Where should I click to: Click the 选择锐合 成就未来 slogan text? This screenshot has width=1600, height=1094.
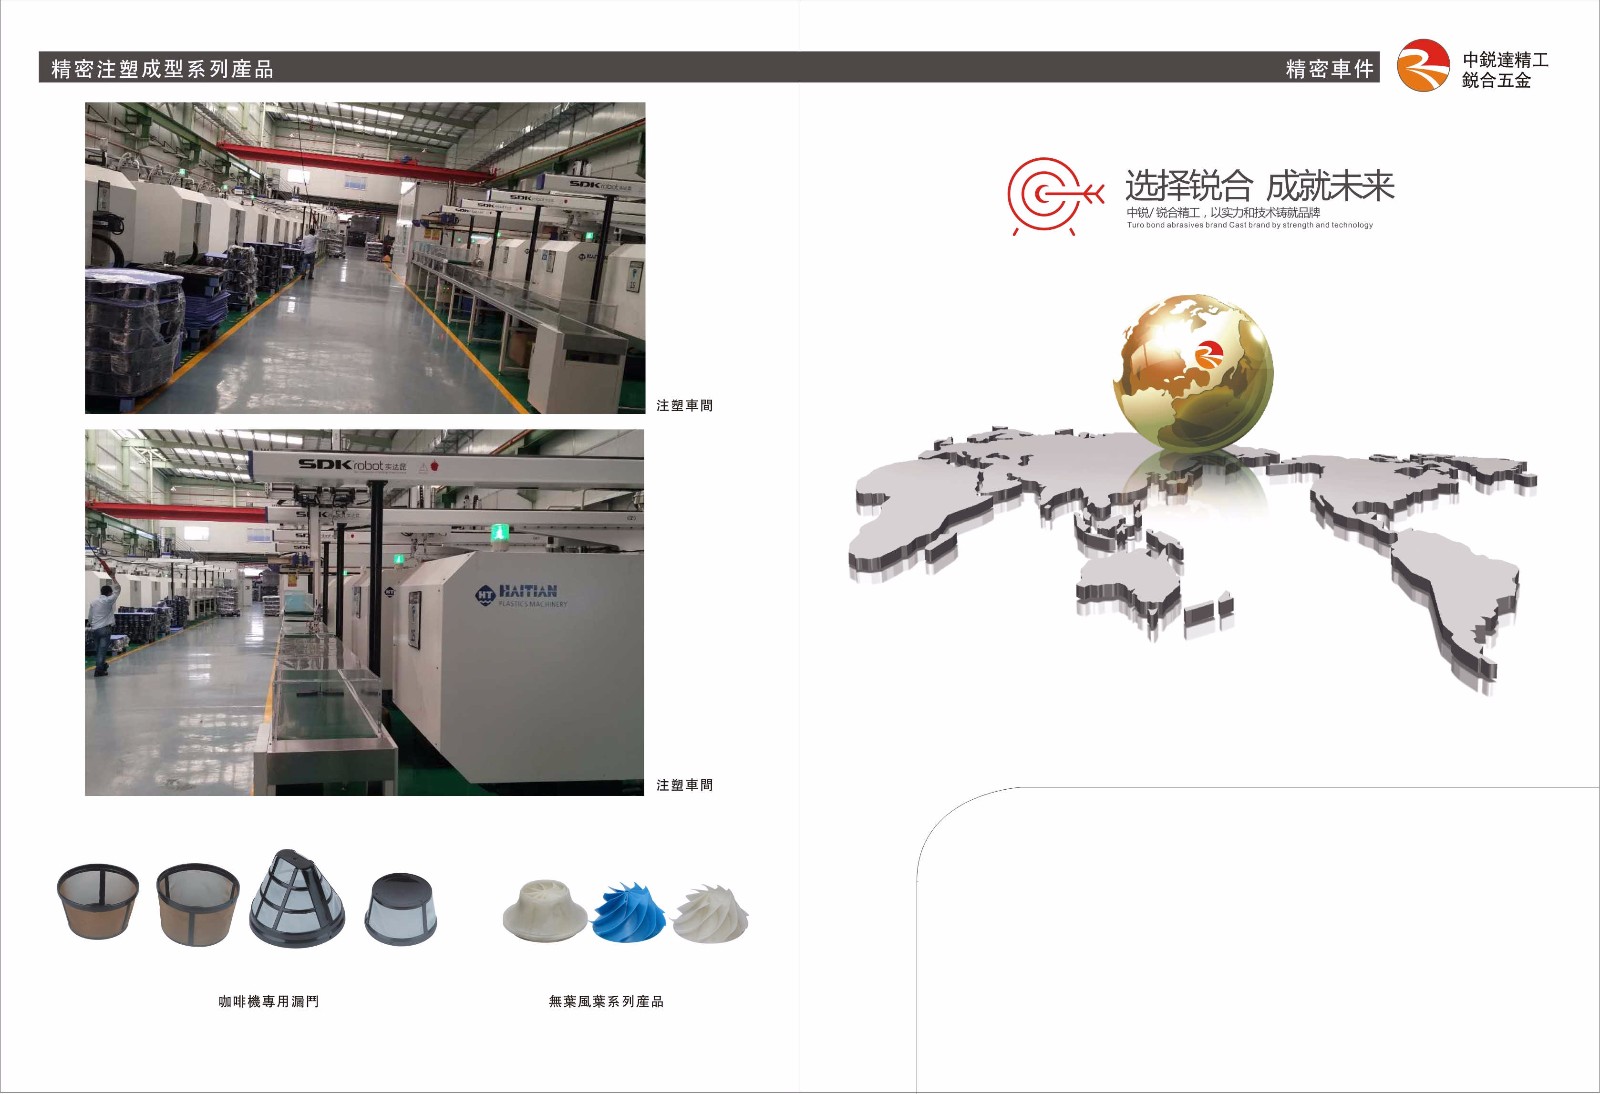(x=1259, y=186)
